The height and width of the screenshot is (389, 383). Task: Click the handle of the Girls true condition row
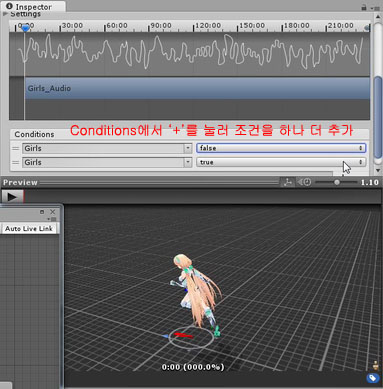click(15, 162)
